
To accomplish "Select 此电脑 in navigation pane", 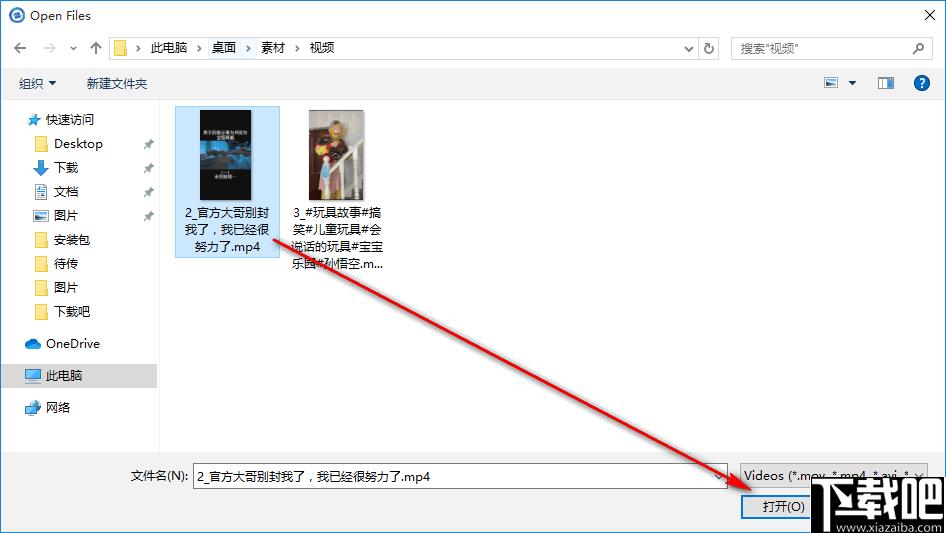I will click(x=64, y=375).
